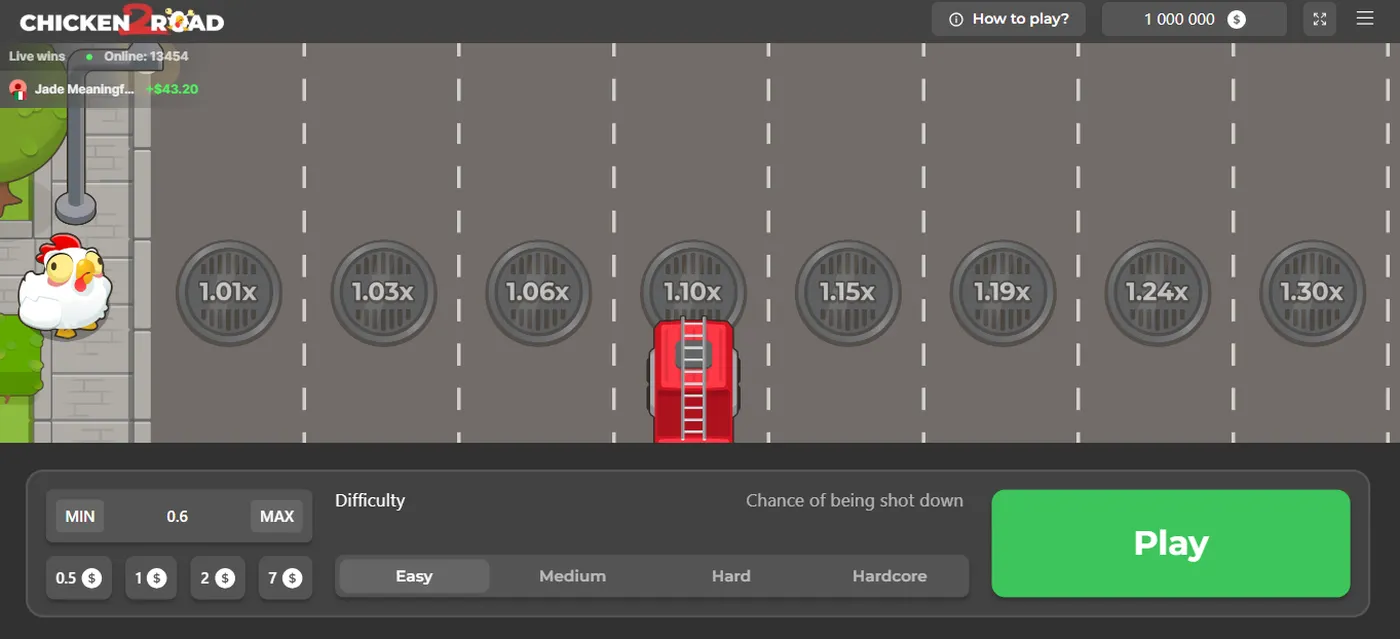Open the How to play? guide
Screen dimensions: 1400x639
[x=1008, y=19]
